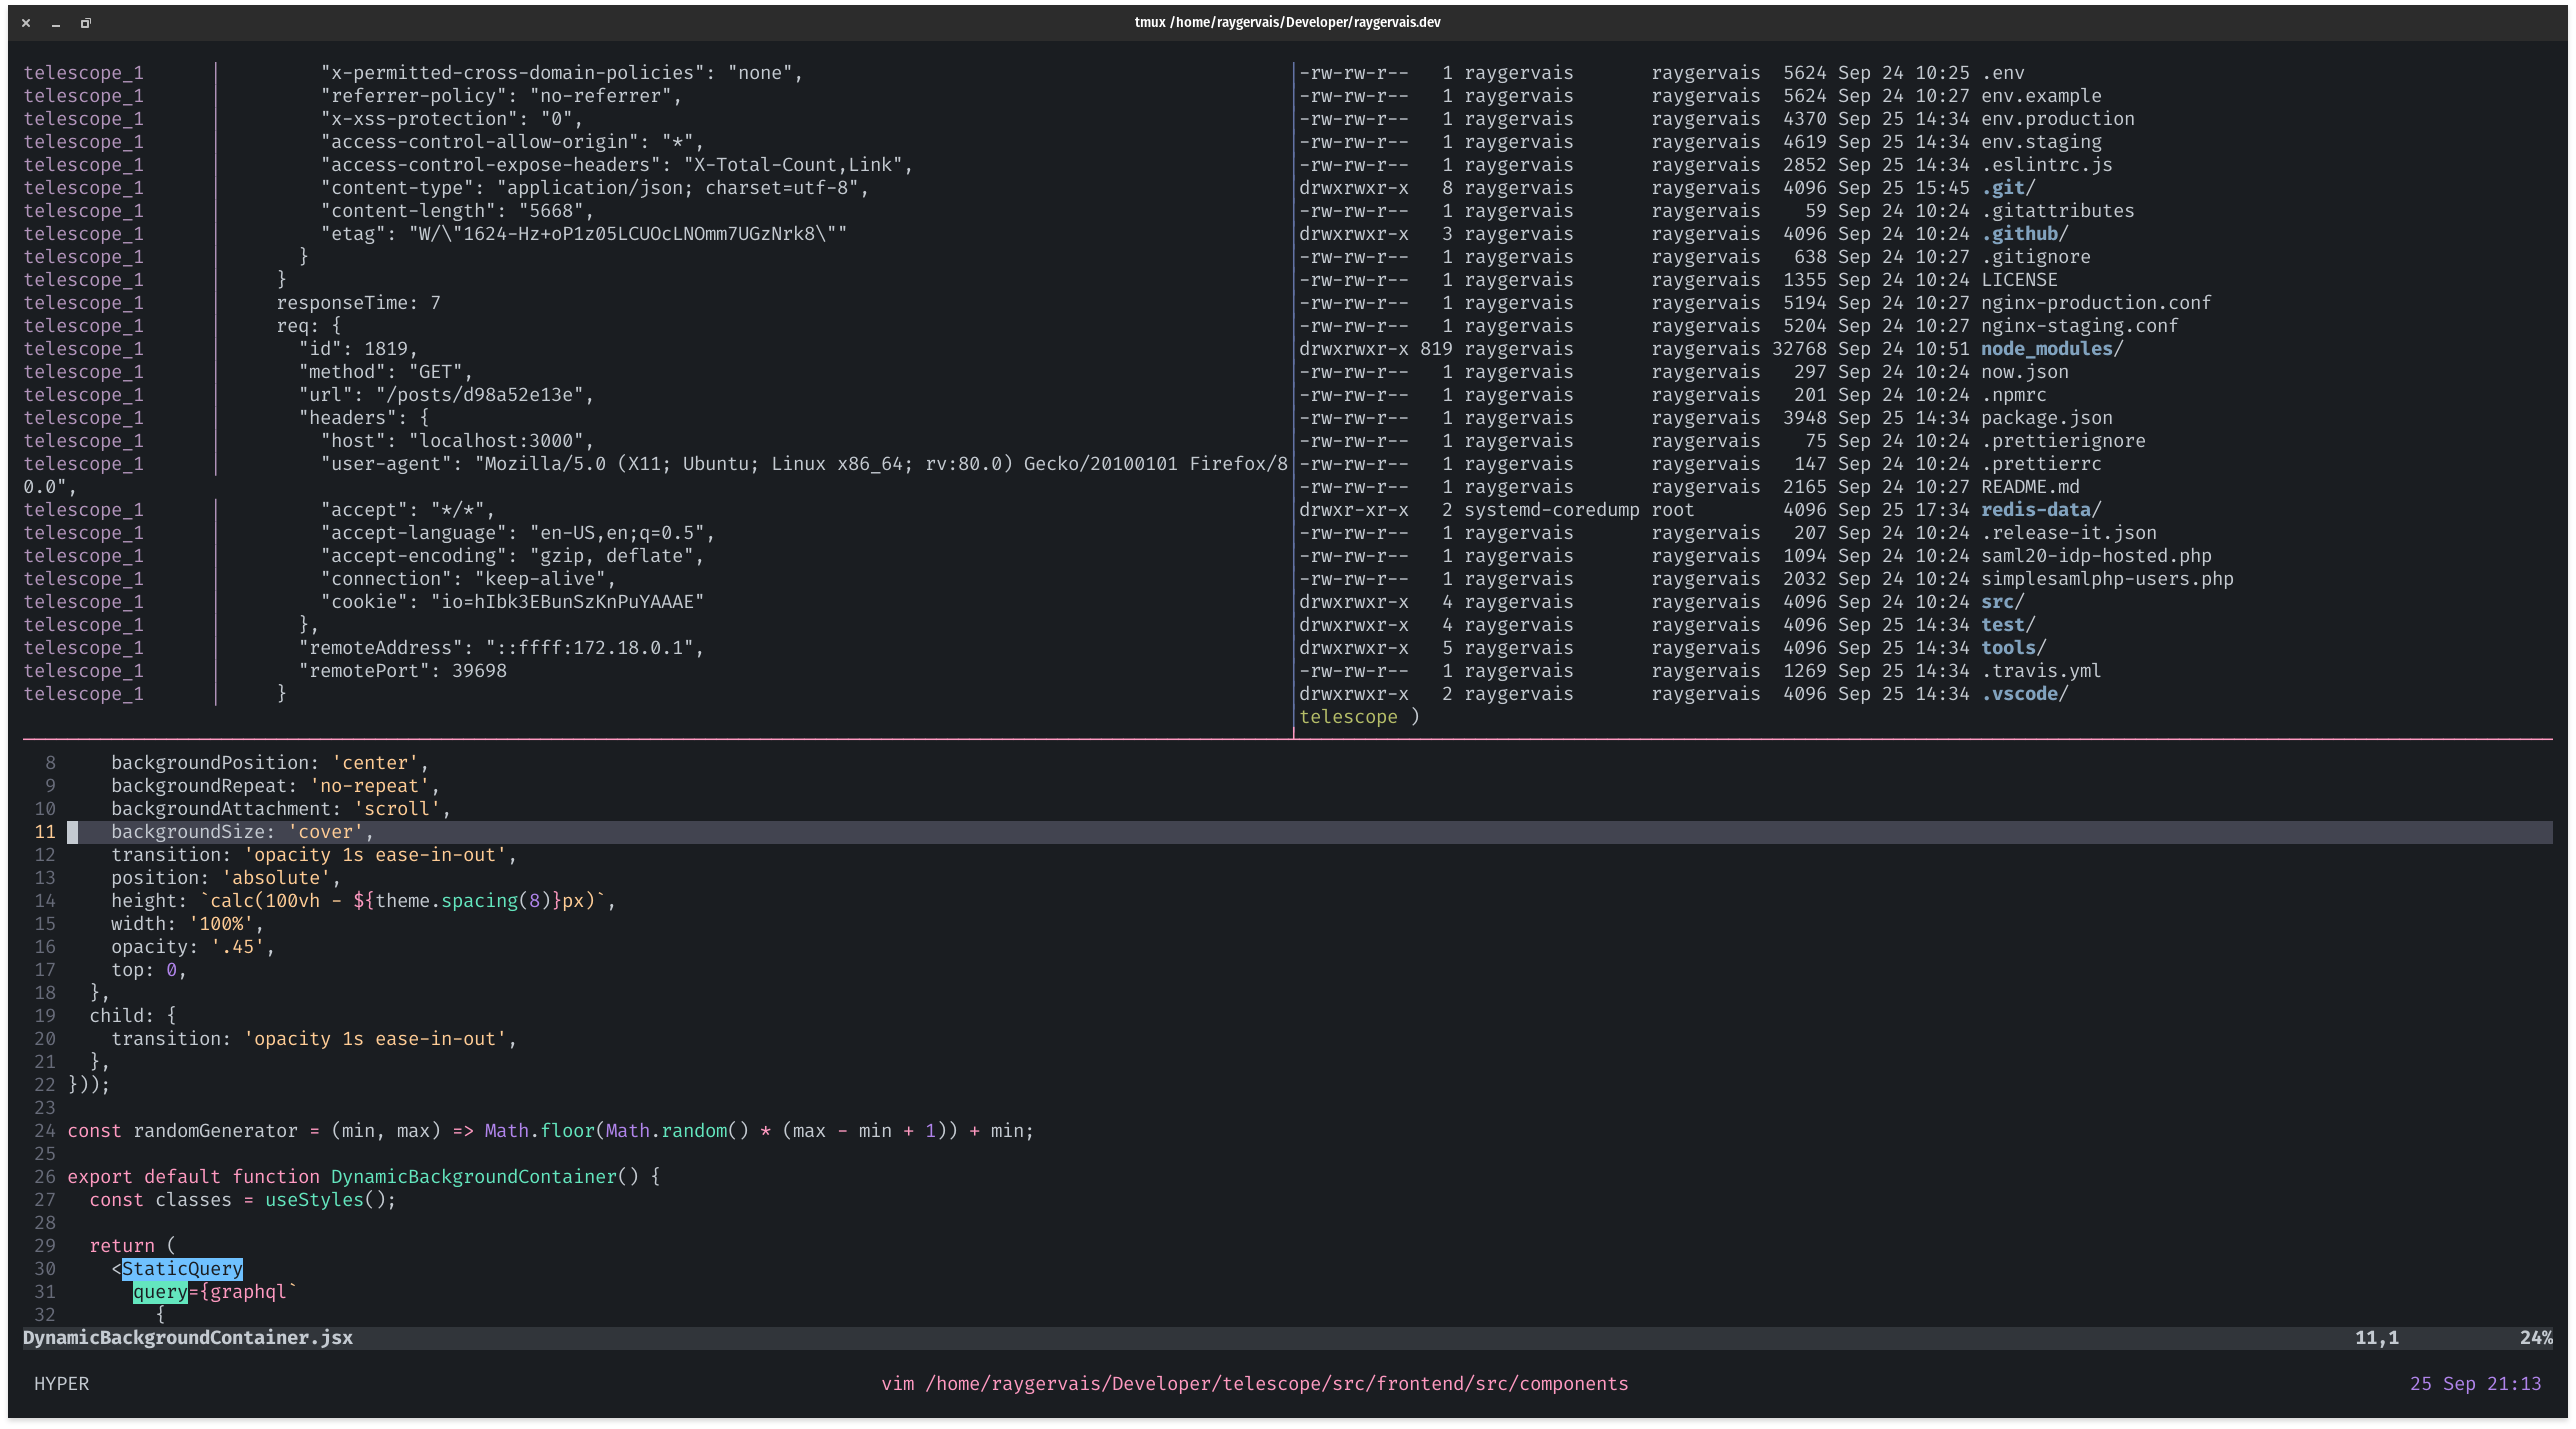Viewport: 2576px width, 1429px height.
Task: Click the highlighted query attribute
Action: (160, 1292)
